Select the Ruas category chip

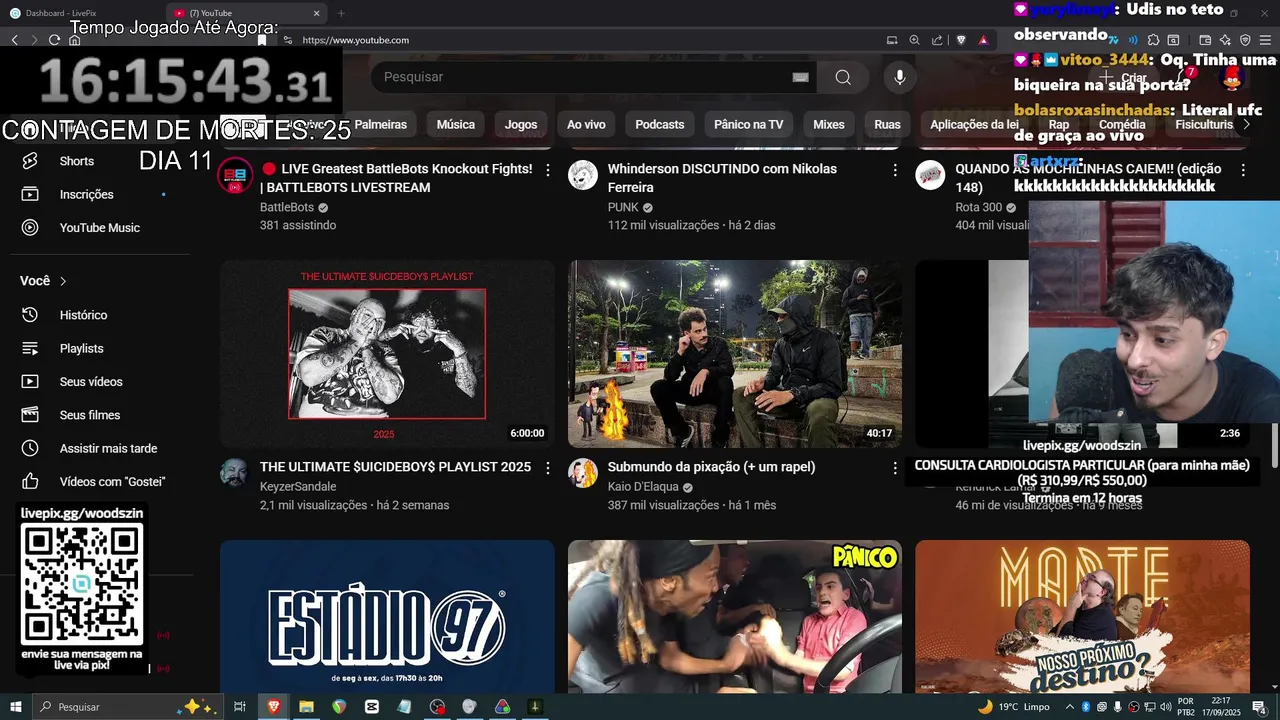coord(887,124)
